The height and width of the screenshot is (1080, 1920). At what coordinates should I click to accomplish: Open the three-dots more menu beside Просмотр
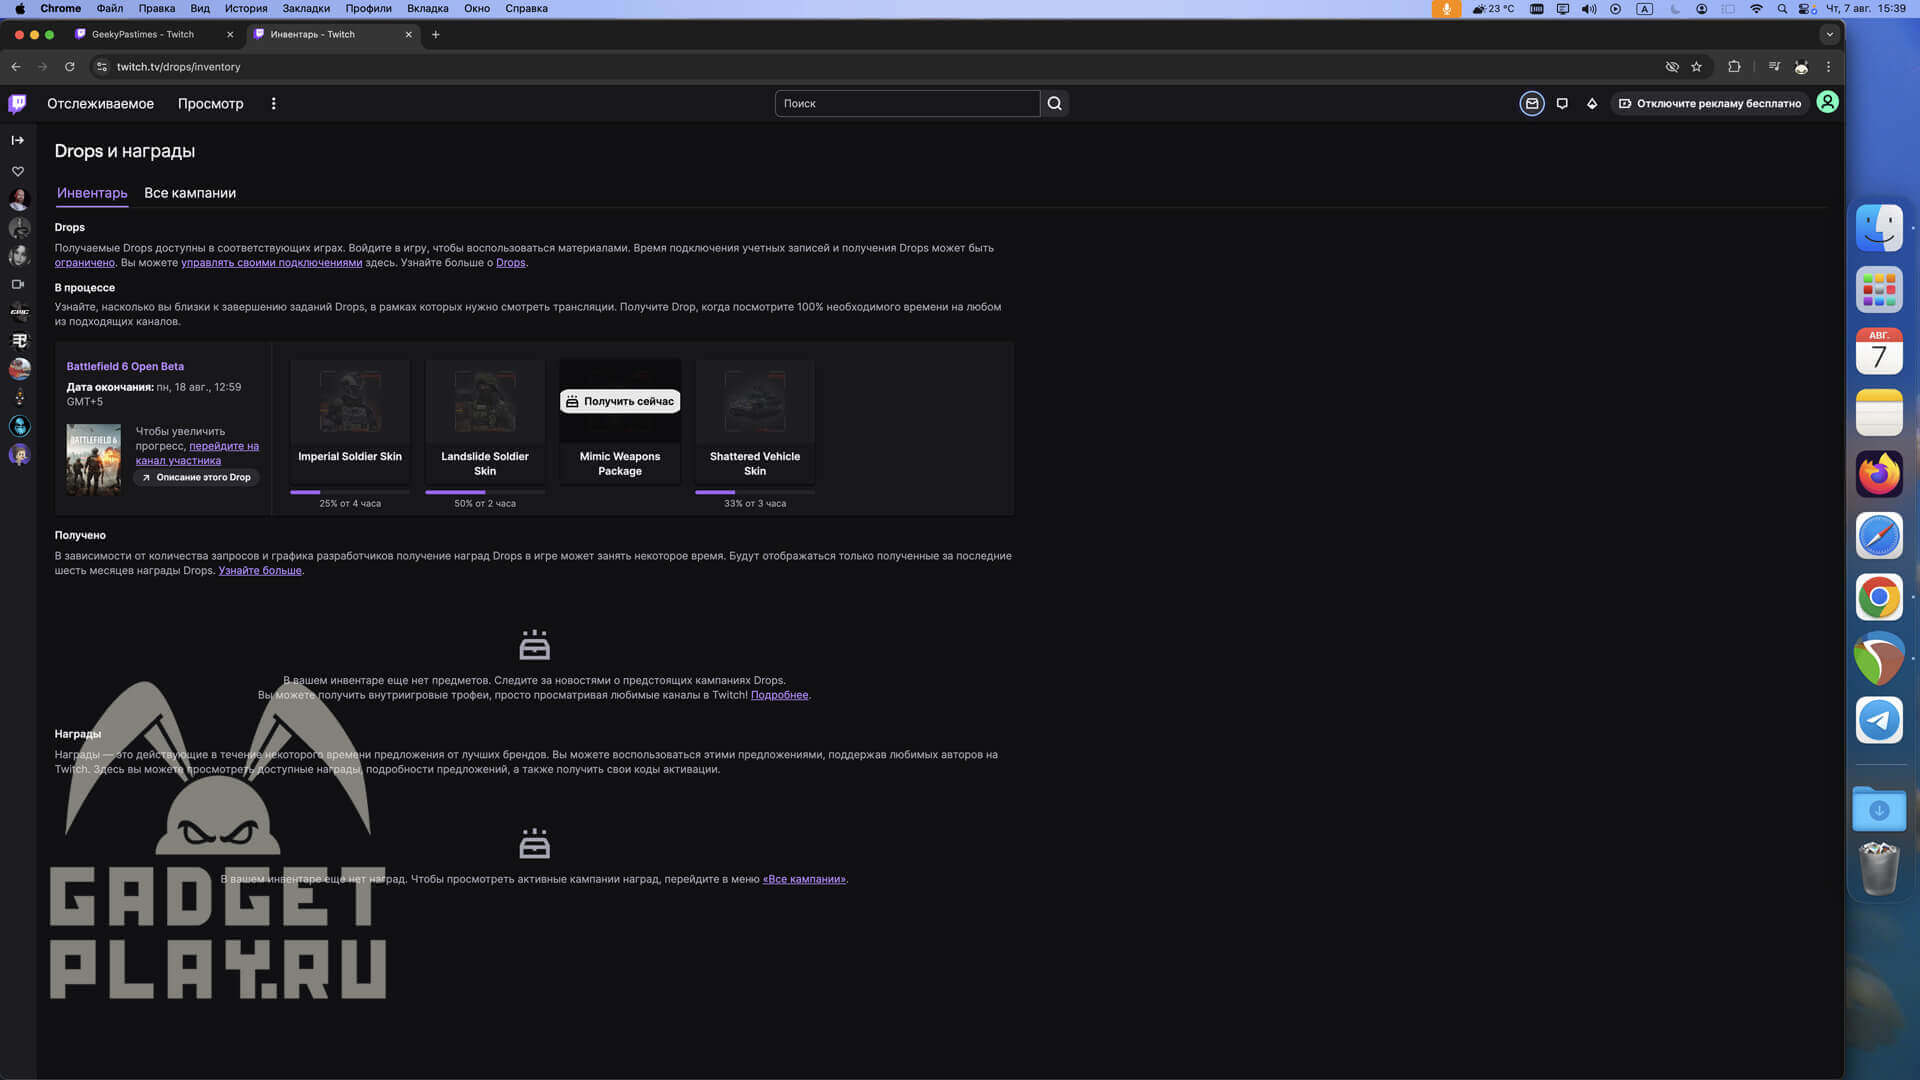click(273, 103)
